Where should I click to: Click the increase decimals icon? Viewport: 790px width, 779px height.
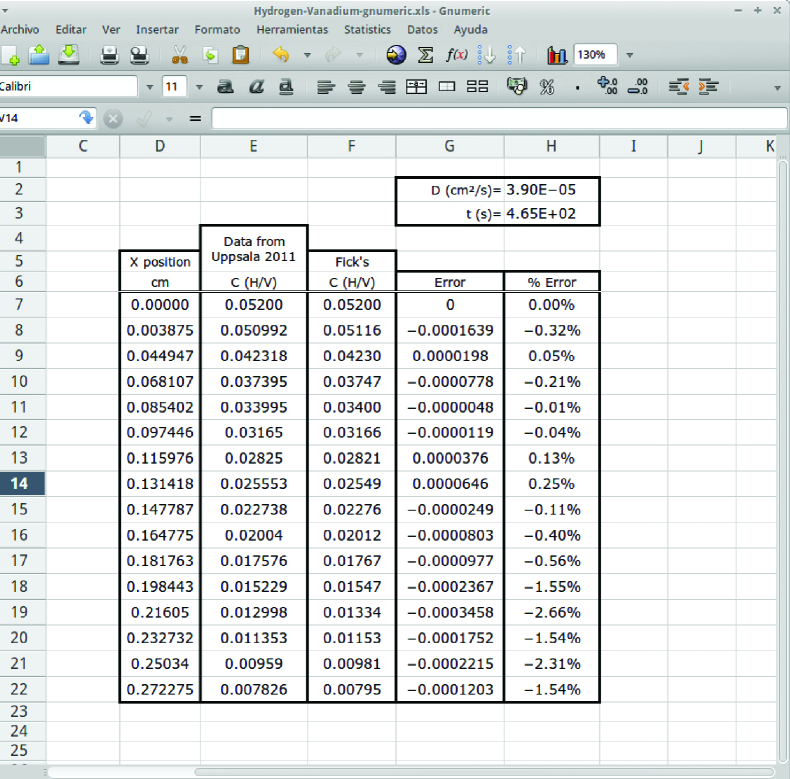606,87
